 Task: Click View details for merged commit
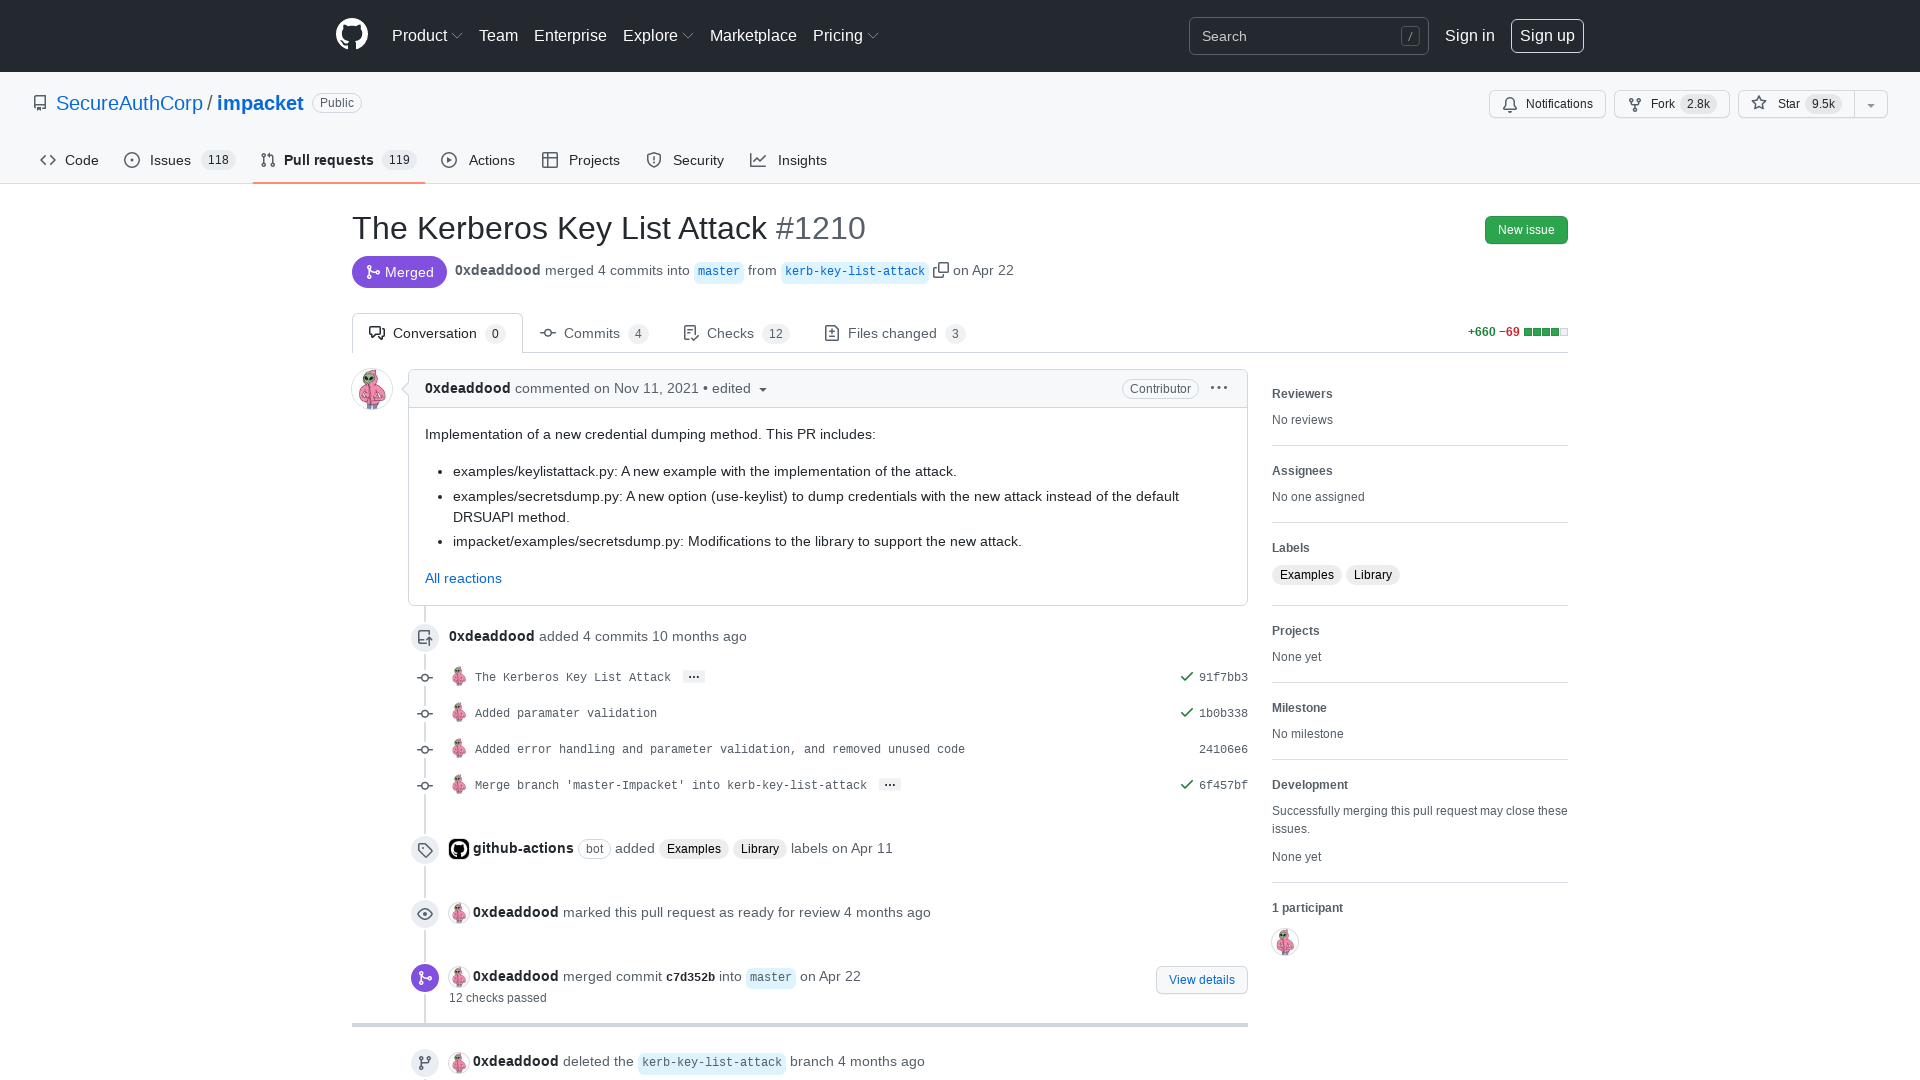point(1201,980)
